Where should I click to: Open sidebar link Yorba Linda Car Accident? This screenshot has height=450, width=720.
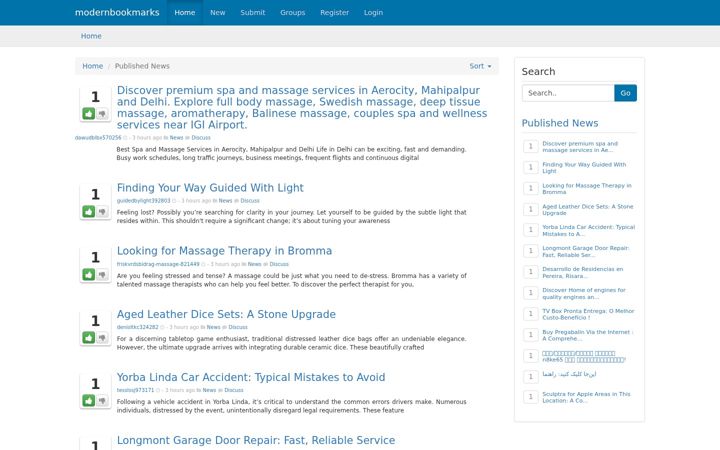589,231
